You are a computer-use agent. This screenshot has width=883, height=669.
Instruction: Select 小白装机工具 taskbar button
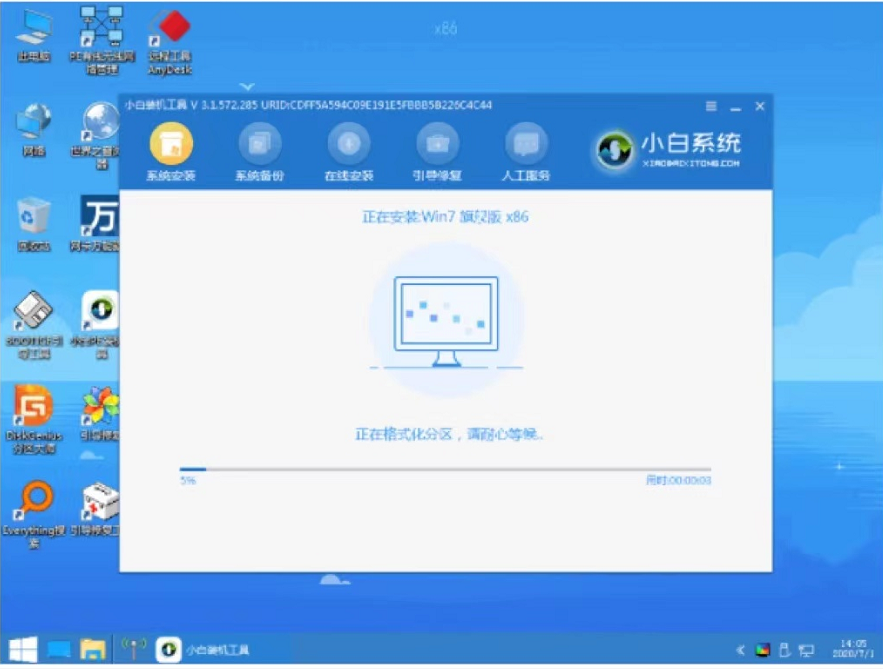click(203, 650)
